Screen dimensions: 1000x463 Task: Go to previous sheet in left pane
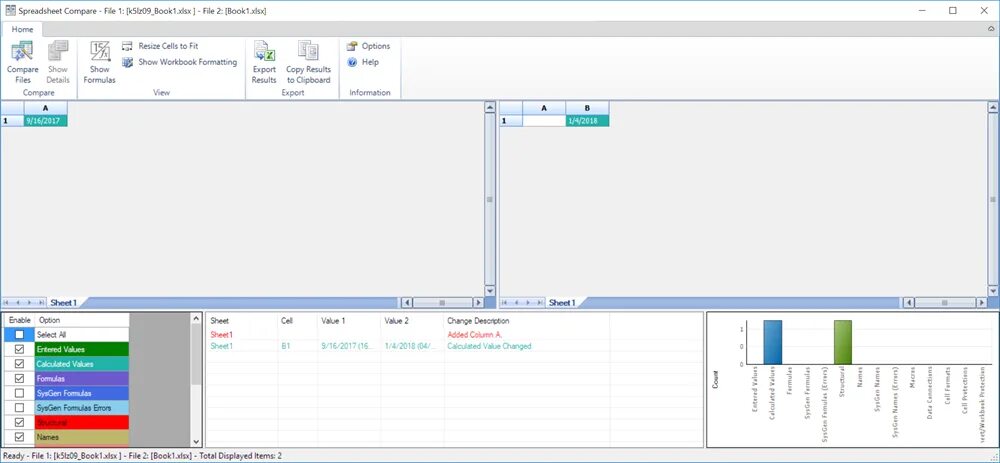pos(18,303)
